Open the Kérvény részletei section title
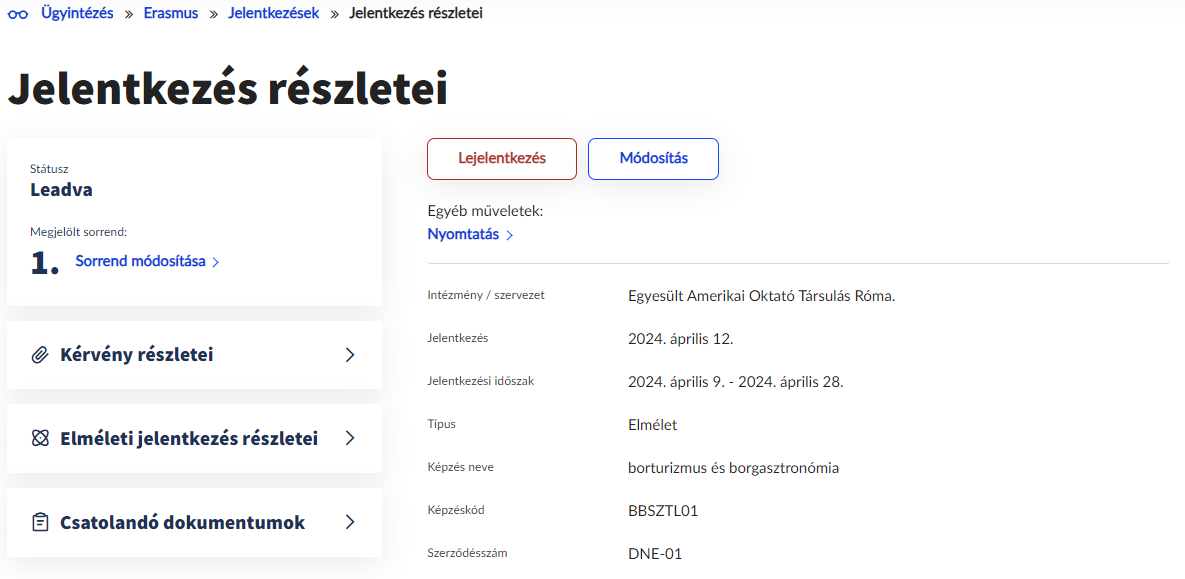 [137, 355]
